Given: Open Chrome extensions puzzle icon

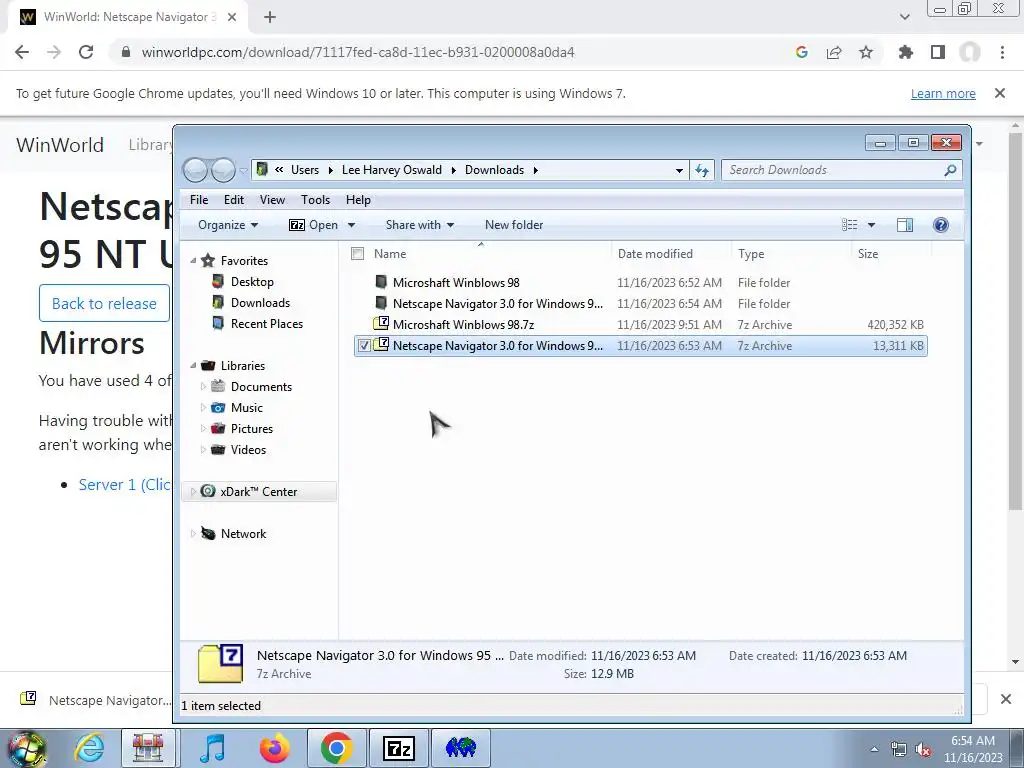Looking at the screenshot, I should [905, 52].
